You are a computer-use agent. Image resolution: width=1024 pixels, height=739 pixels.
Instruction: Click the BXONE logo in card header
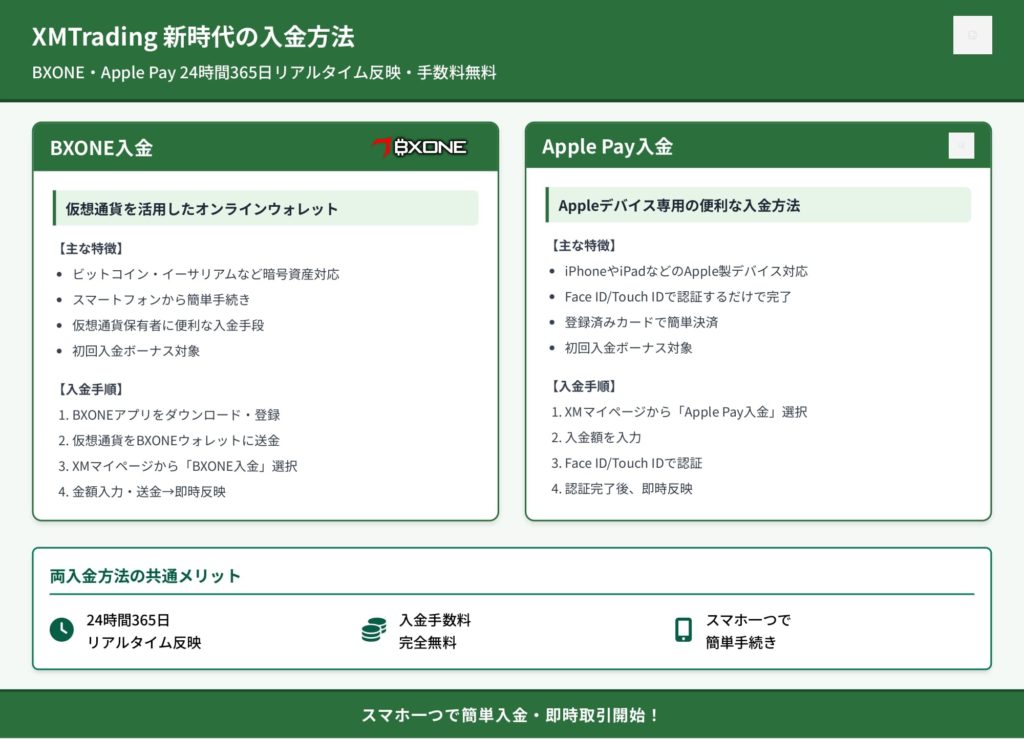coord(420,147)
